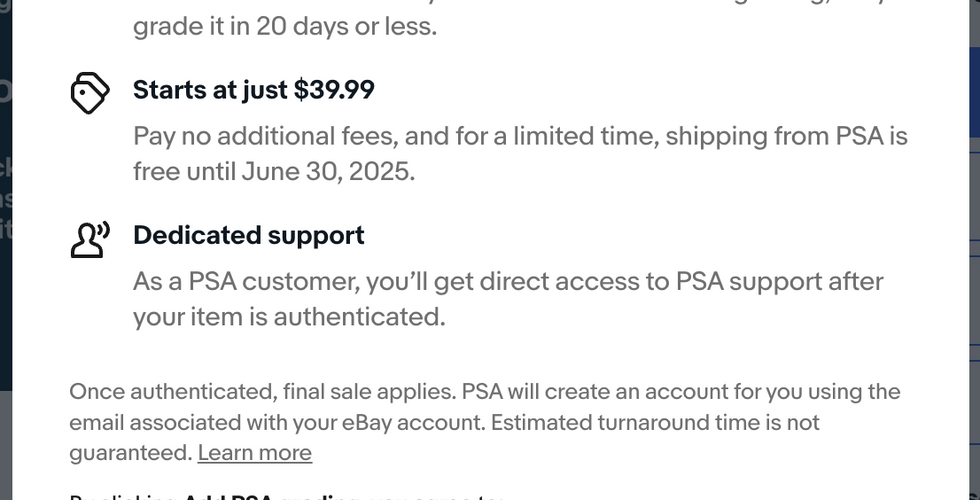Click the price tag icon

[89, 93]
